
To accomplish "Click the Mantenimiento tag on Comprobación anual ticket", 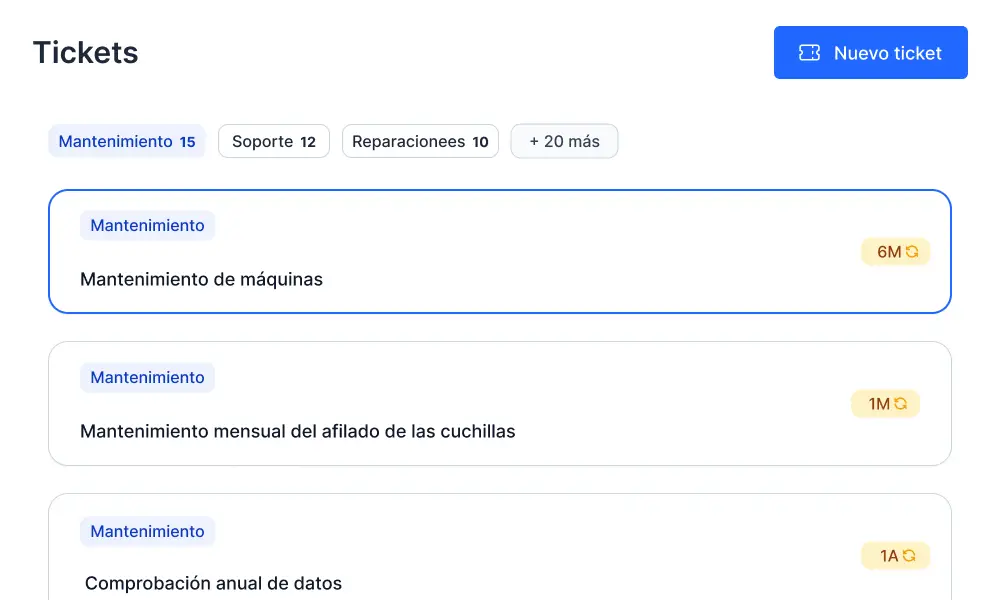I will [x=147, y=532].
